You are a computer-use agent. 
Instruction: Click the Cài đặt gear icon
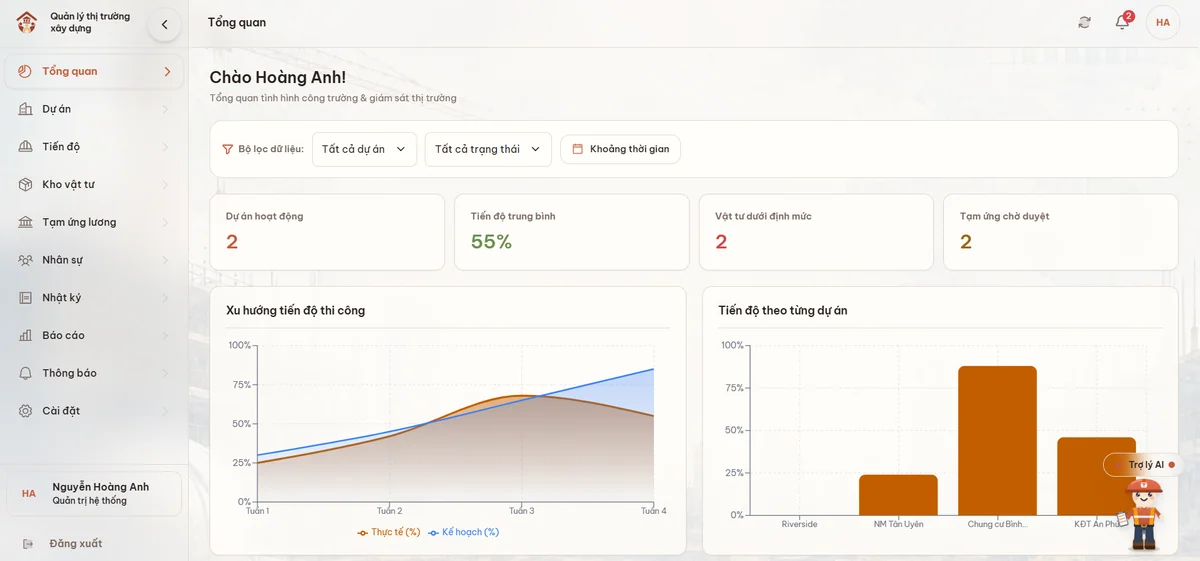25,411
